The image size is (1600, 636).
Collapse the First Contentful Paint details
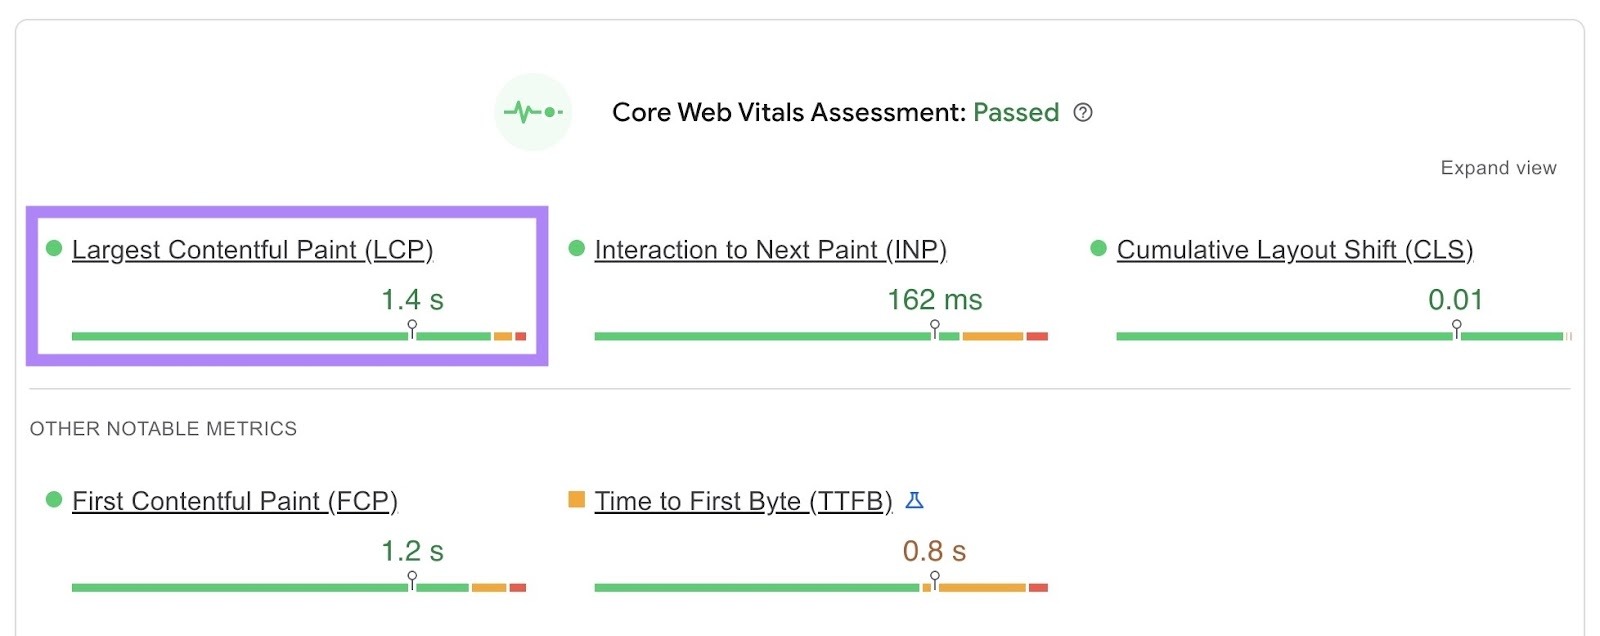[233, 501]
